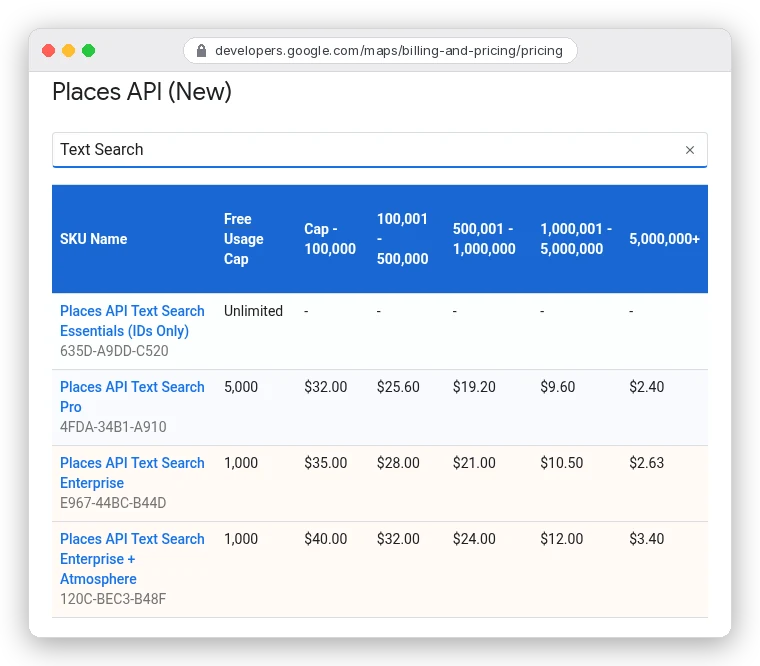This screenshot has width=760, height=666.
Task: Click $32.00 in Enterprise + Atmosphere row
Action: click(x=398, y=539)
